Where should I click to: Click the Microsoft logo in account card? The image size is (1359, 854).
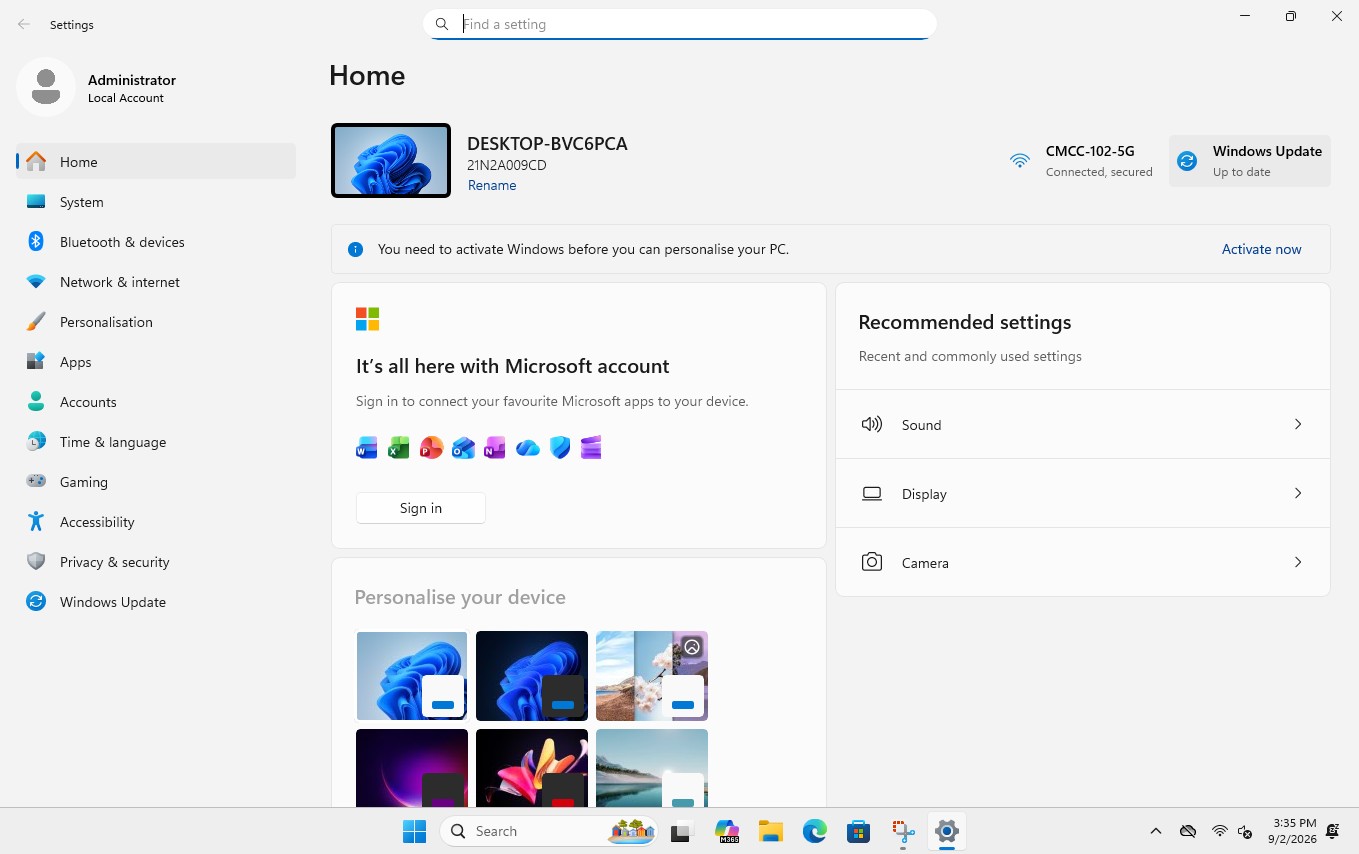(x=368, y=319)
